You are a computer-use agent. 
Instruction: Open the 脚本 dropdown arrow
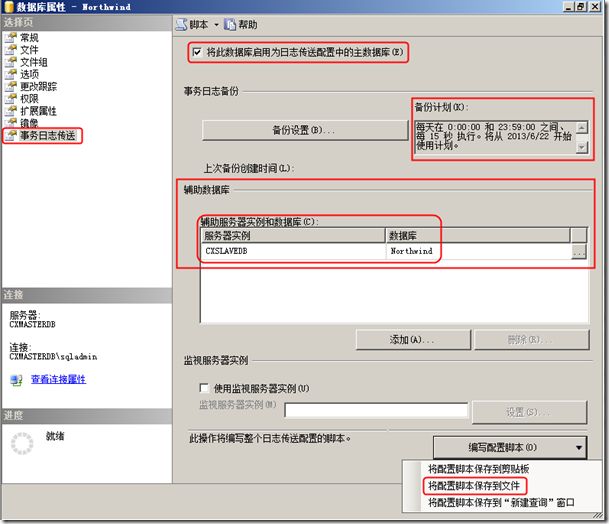[216, 25]
